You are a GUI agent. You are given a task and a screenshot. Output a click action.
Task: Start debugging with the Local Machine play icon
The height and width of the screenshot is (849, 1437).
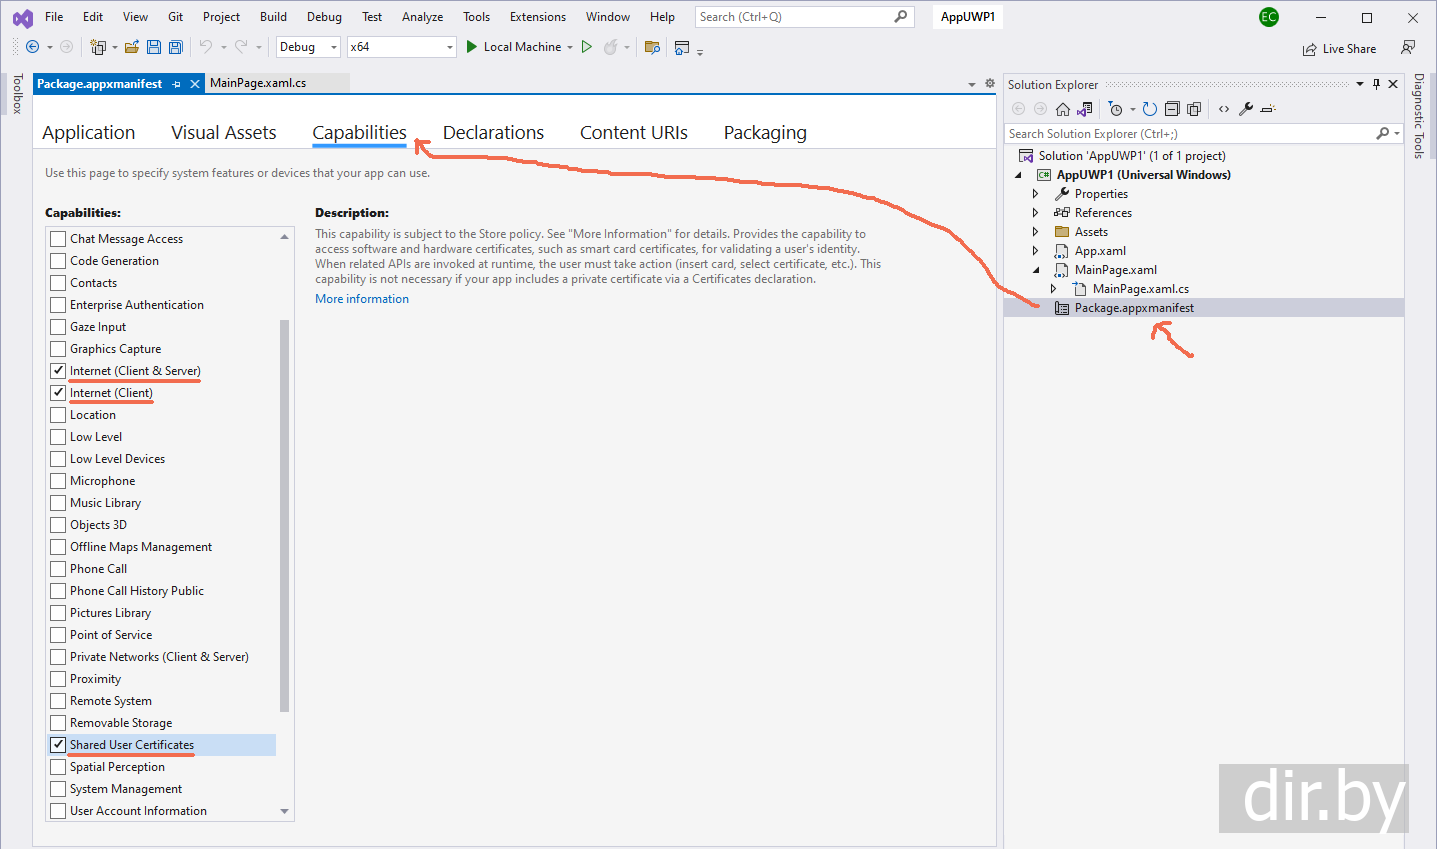[472, 47]
